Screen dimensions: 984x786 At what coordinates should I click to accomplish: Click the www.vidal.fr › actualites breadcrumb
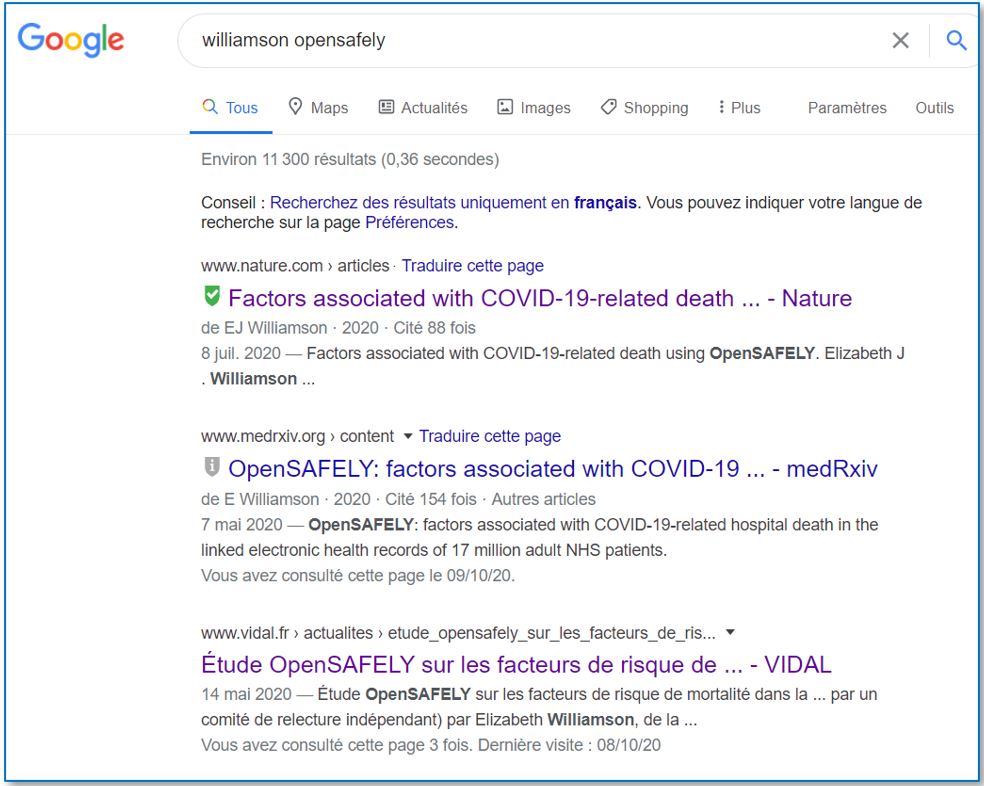[x=458, y=633]
